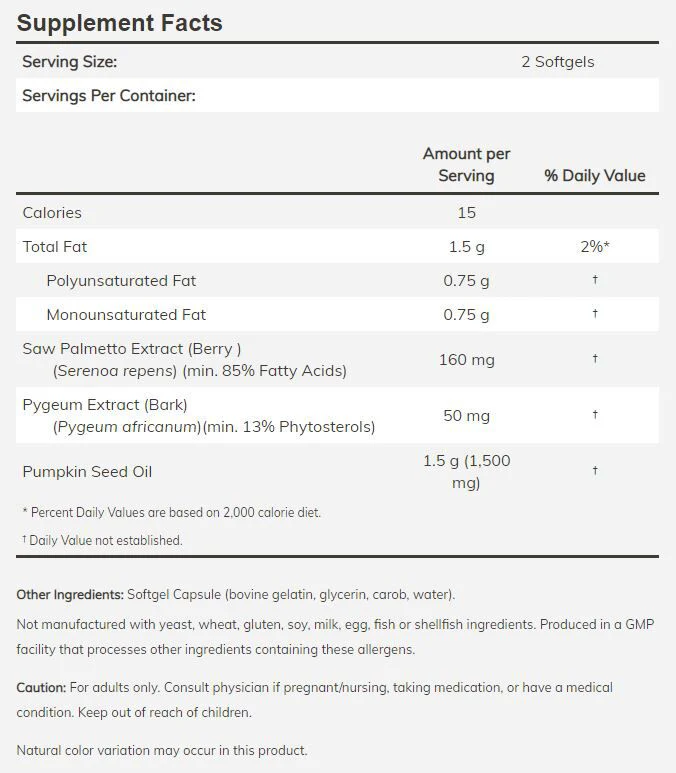This screenshot has width=676, height=773.
Task: Select the Saw Palmetto Extract (Berry) text
Action: coord(132,349)
